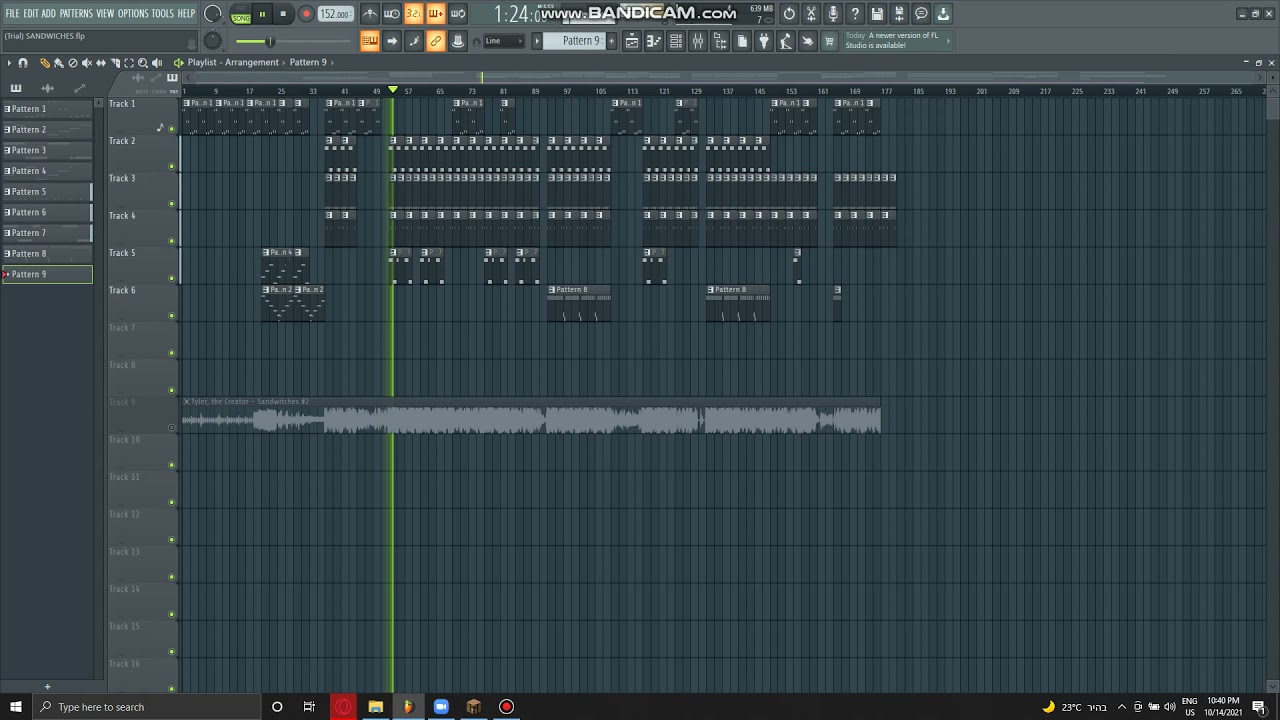Open the plugin picker plug icon
The width and height of the screenshot is (1280, 720).
point(764,41)
